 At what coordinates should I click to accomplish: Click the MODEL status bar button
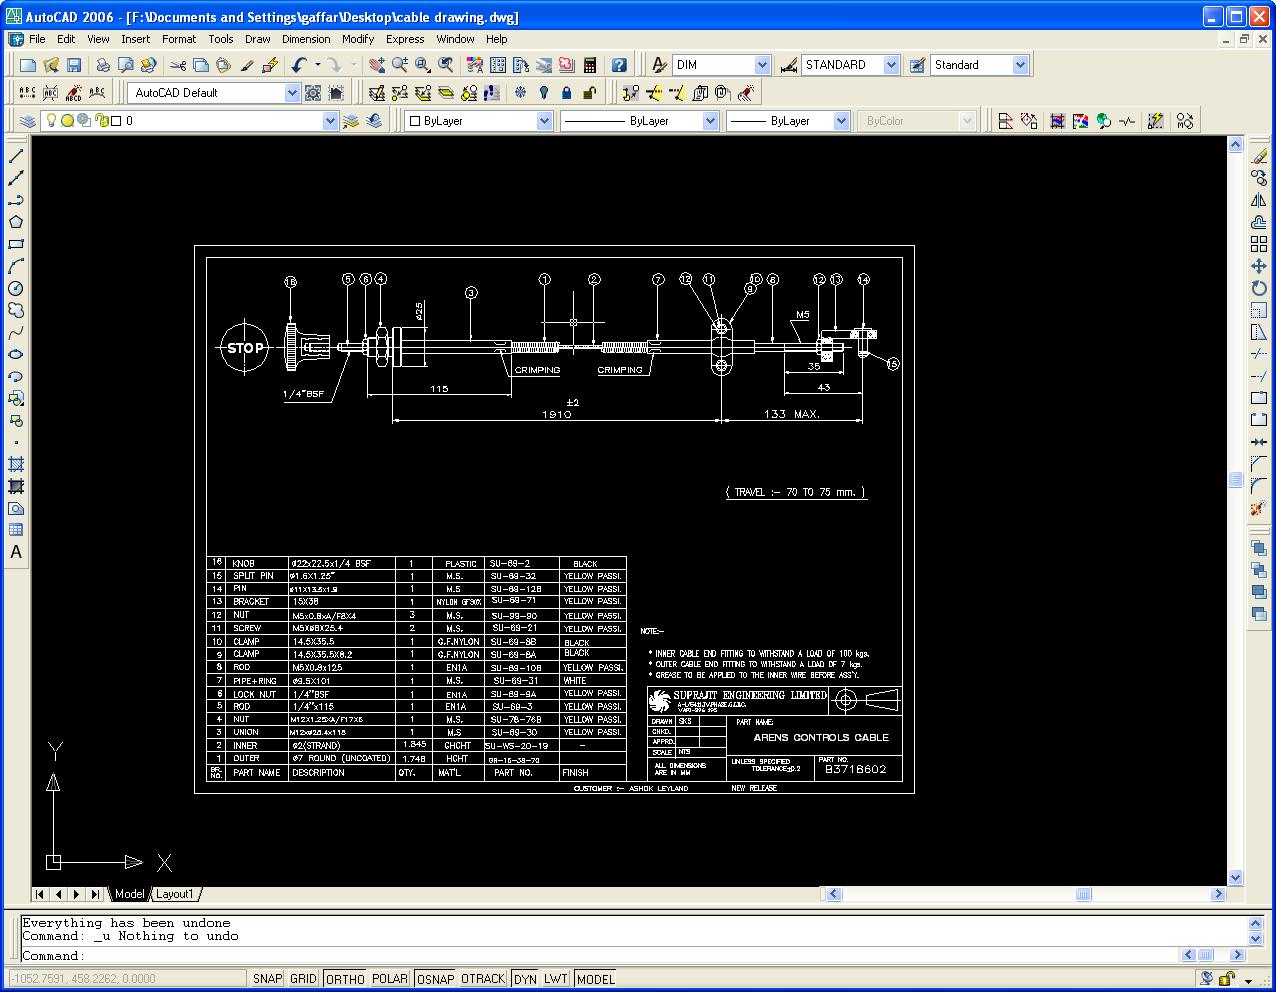596,979
